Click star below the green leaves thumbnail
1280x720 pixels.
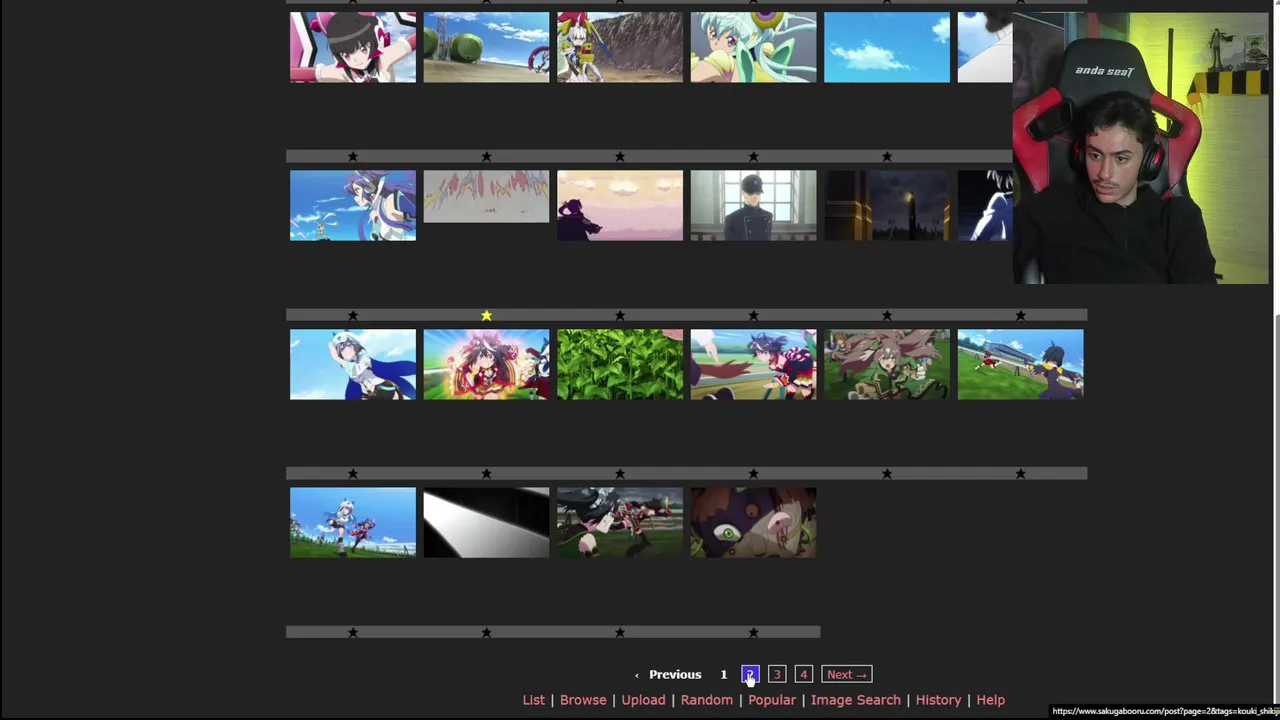[620, 474]
